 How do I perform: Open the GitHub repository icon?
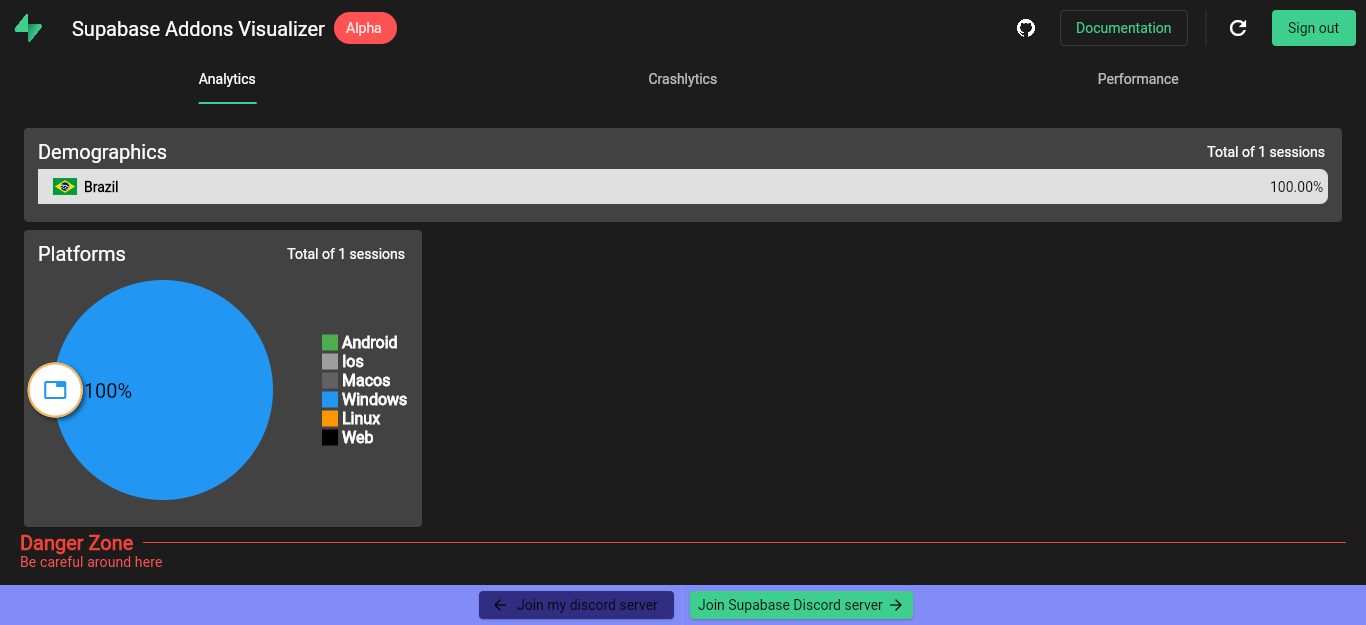pyautogui.click(x=1026, y=28)
